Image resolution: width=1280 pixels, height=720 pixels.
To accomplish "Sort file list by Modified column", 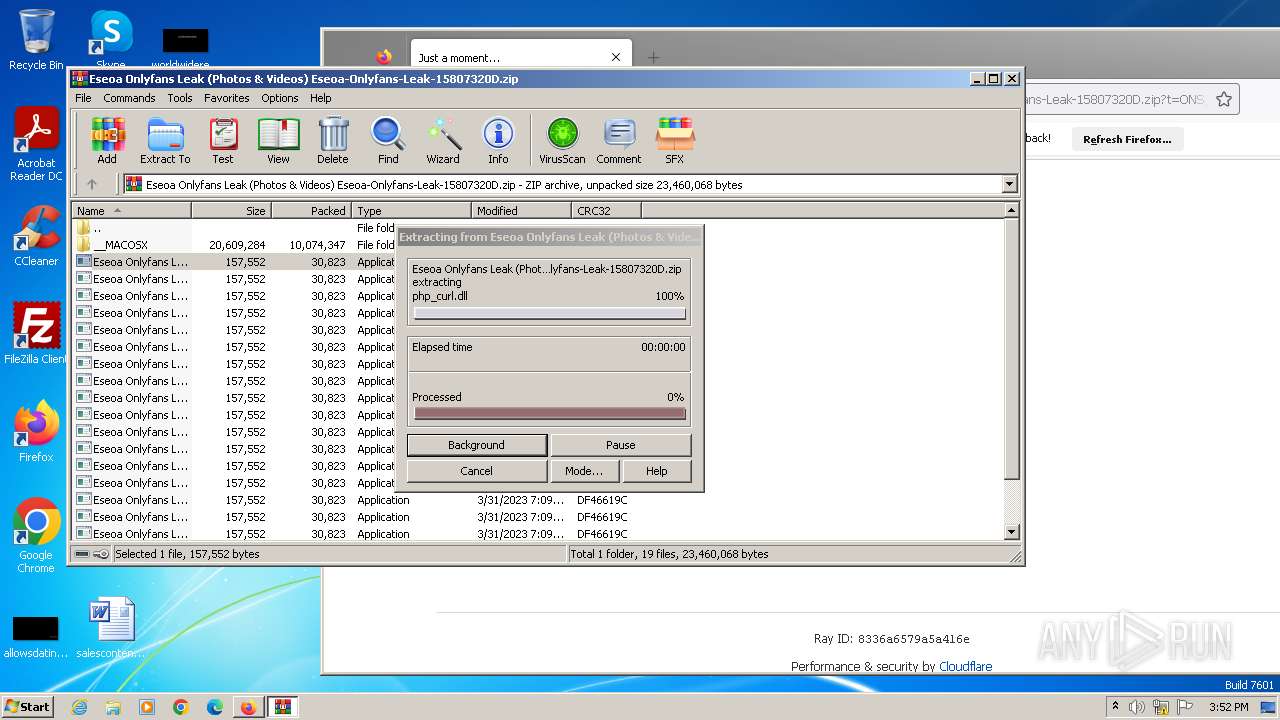I will (x=521, y=211).
